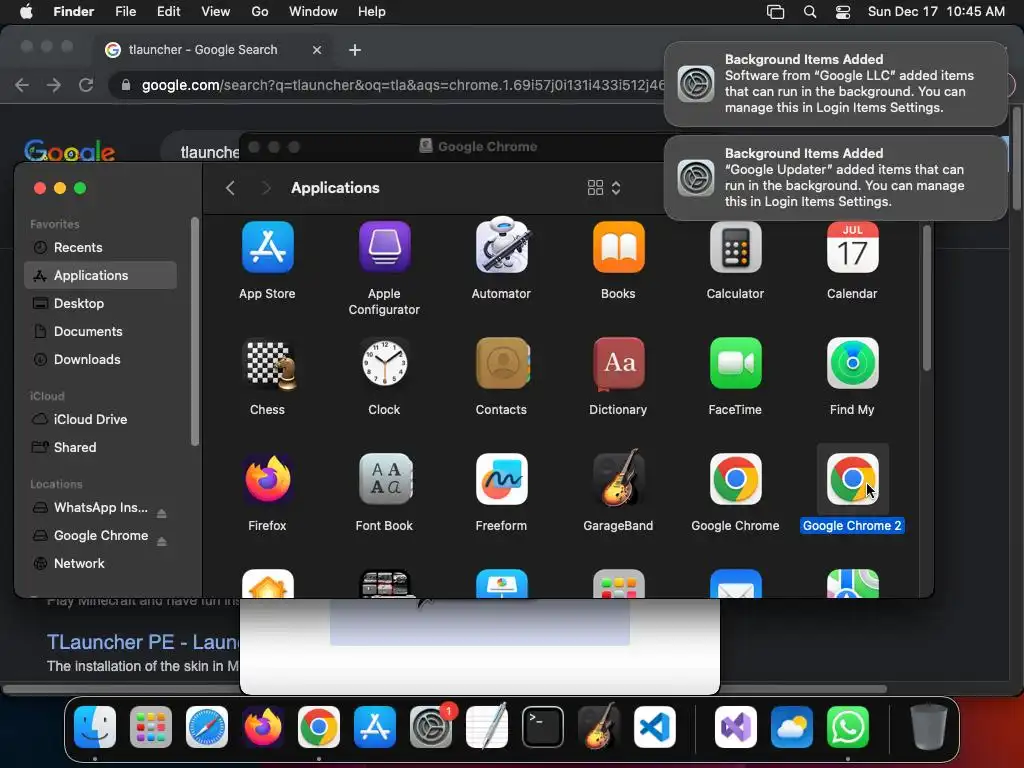The width and height of the screenshot is (1024, 768).
Task: Open the App Store app in Applications
Action: (x=267, y=248)
